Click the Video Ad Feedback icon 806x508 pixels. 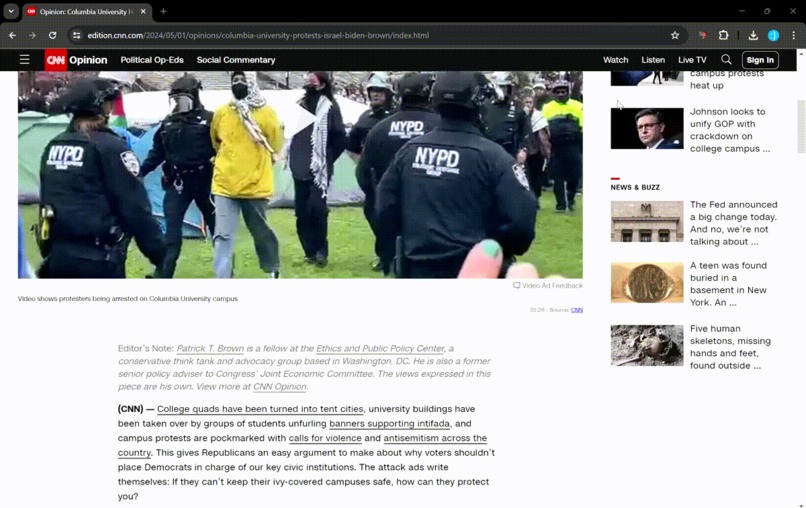(516, 285)
